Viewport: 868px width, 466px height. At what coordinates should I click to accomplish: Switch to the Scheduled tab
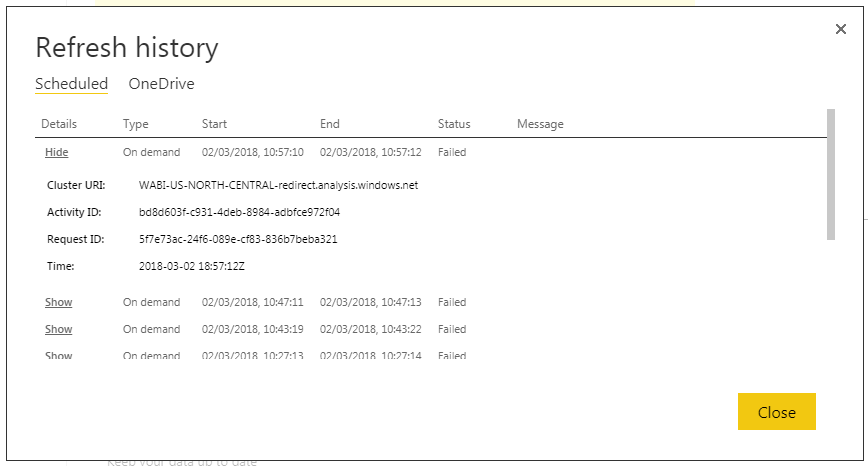[x=71, y=84]
